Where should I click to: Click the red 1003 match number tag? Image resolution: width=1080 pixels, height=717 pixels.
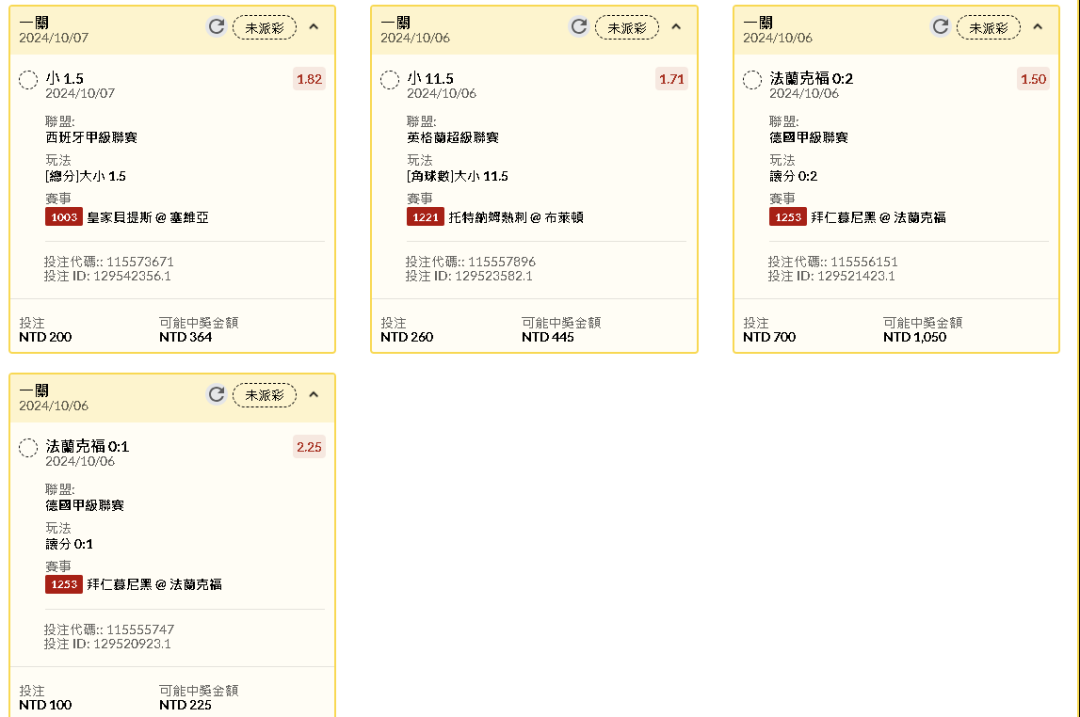(x=64, y=217)
